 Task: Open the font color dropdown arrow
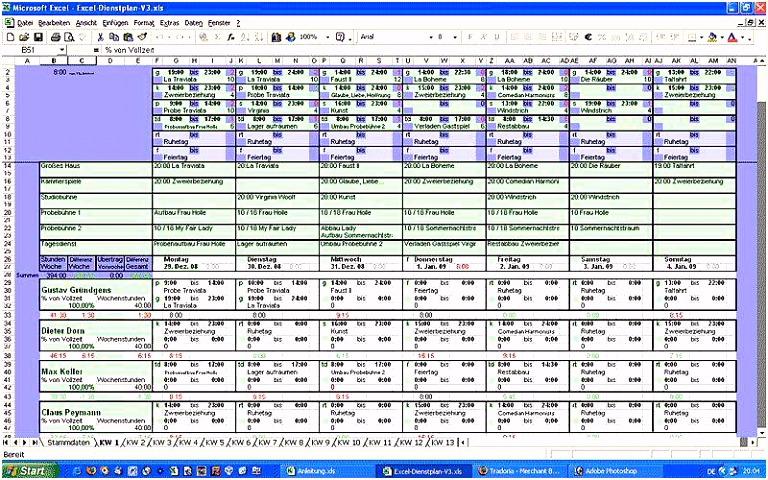[742, 37]
